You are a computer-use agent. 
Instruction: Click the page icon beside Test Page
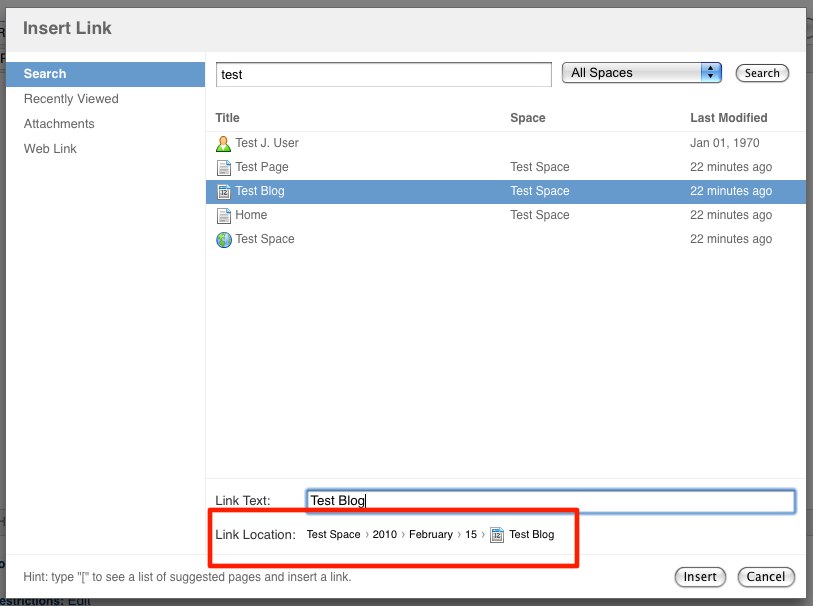tap(223, 167)
